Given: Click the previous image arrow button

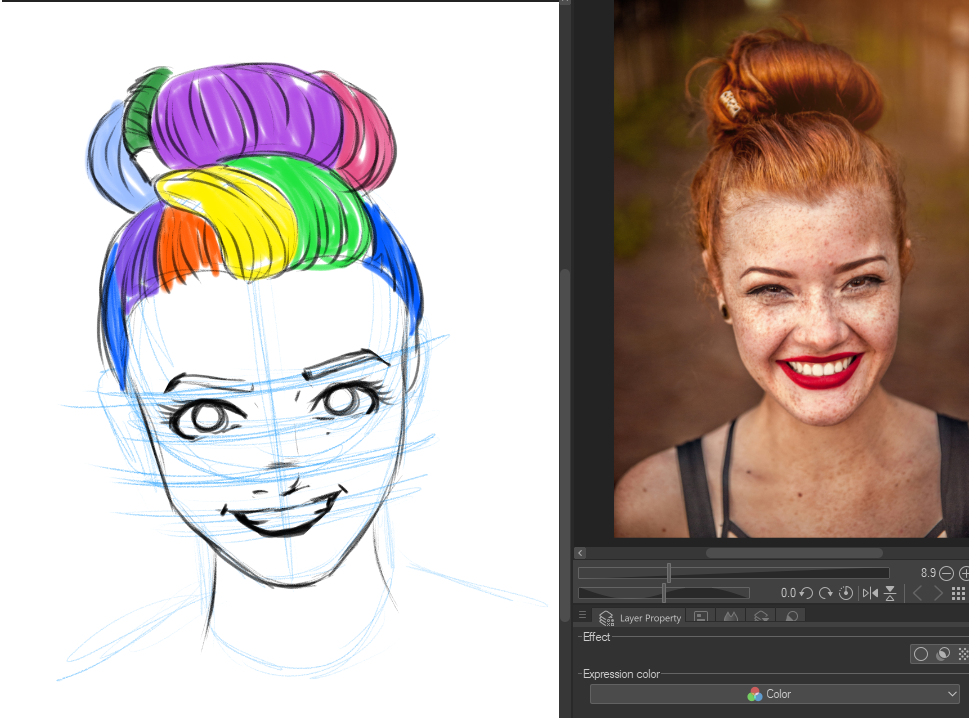Looking at the screenshot, I should point(917,593).
